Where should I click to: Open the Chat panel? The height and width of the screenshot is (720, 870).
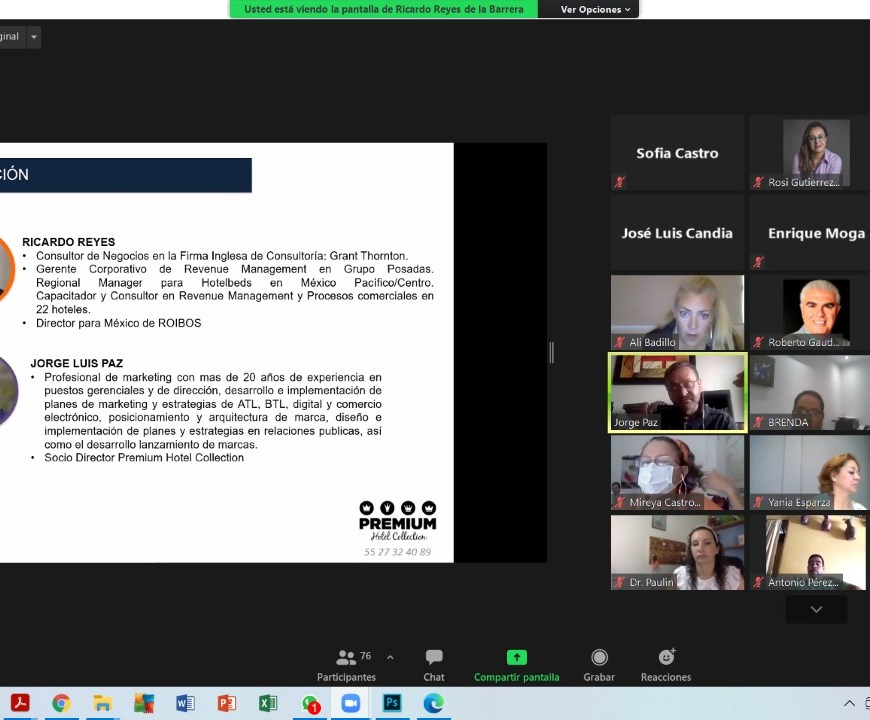pyautogui.click(x=434, y=664)
